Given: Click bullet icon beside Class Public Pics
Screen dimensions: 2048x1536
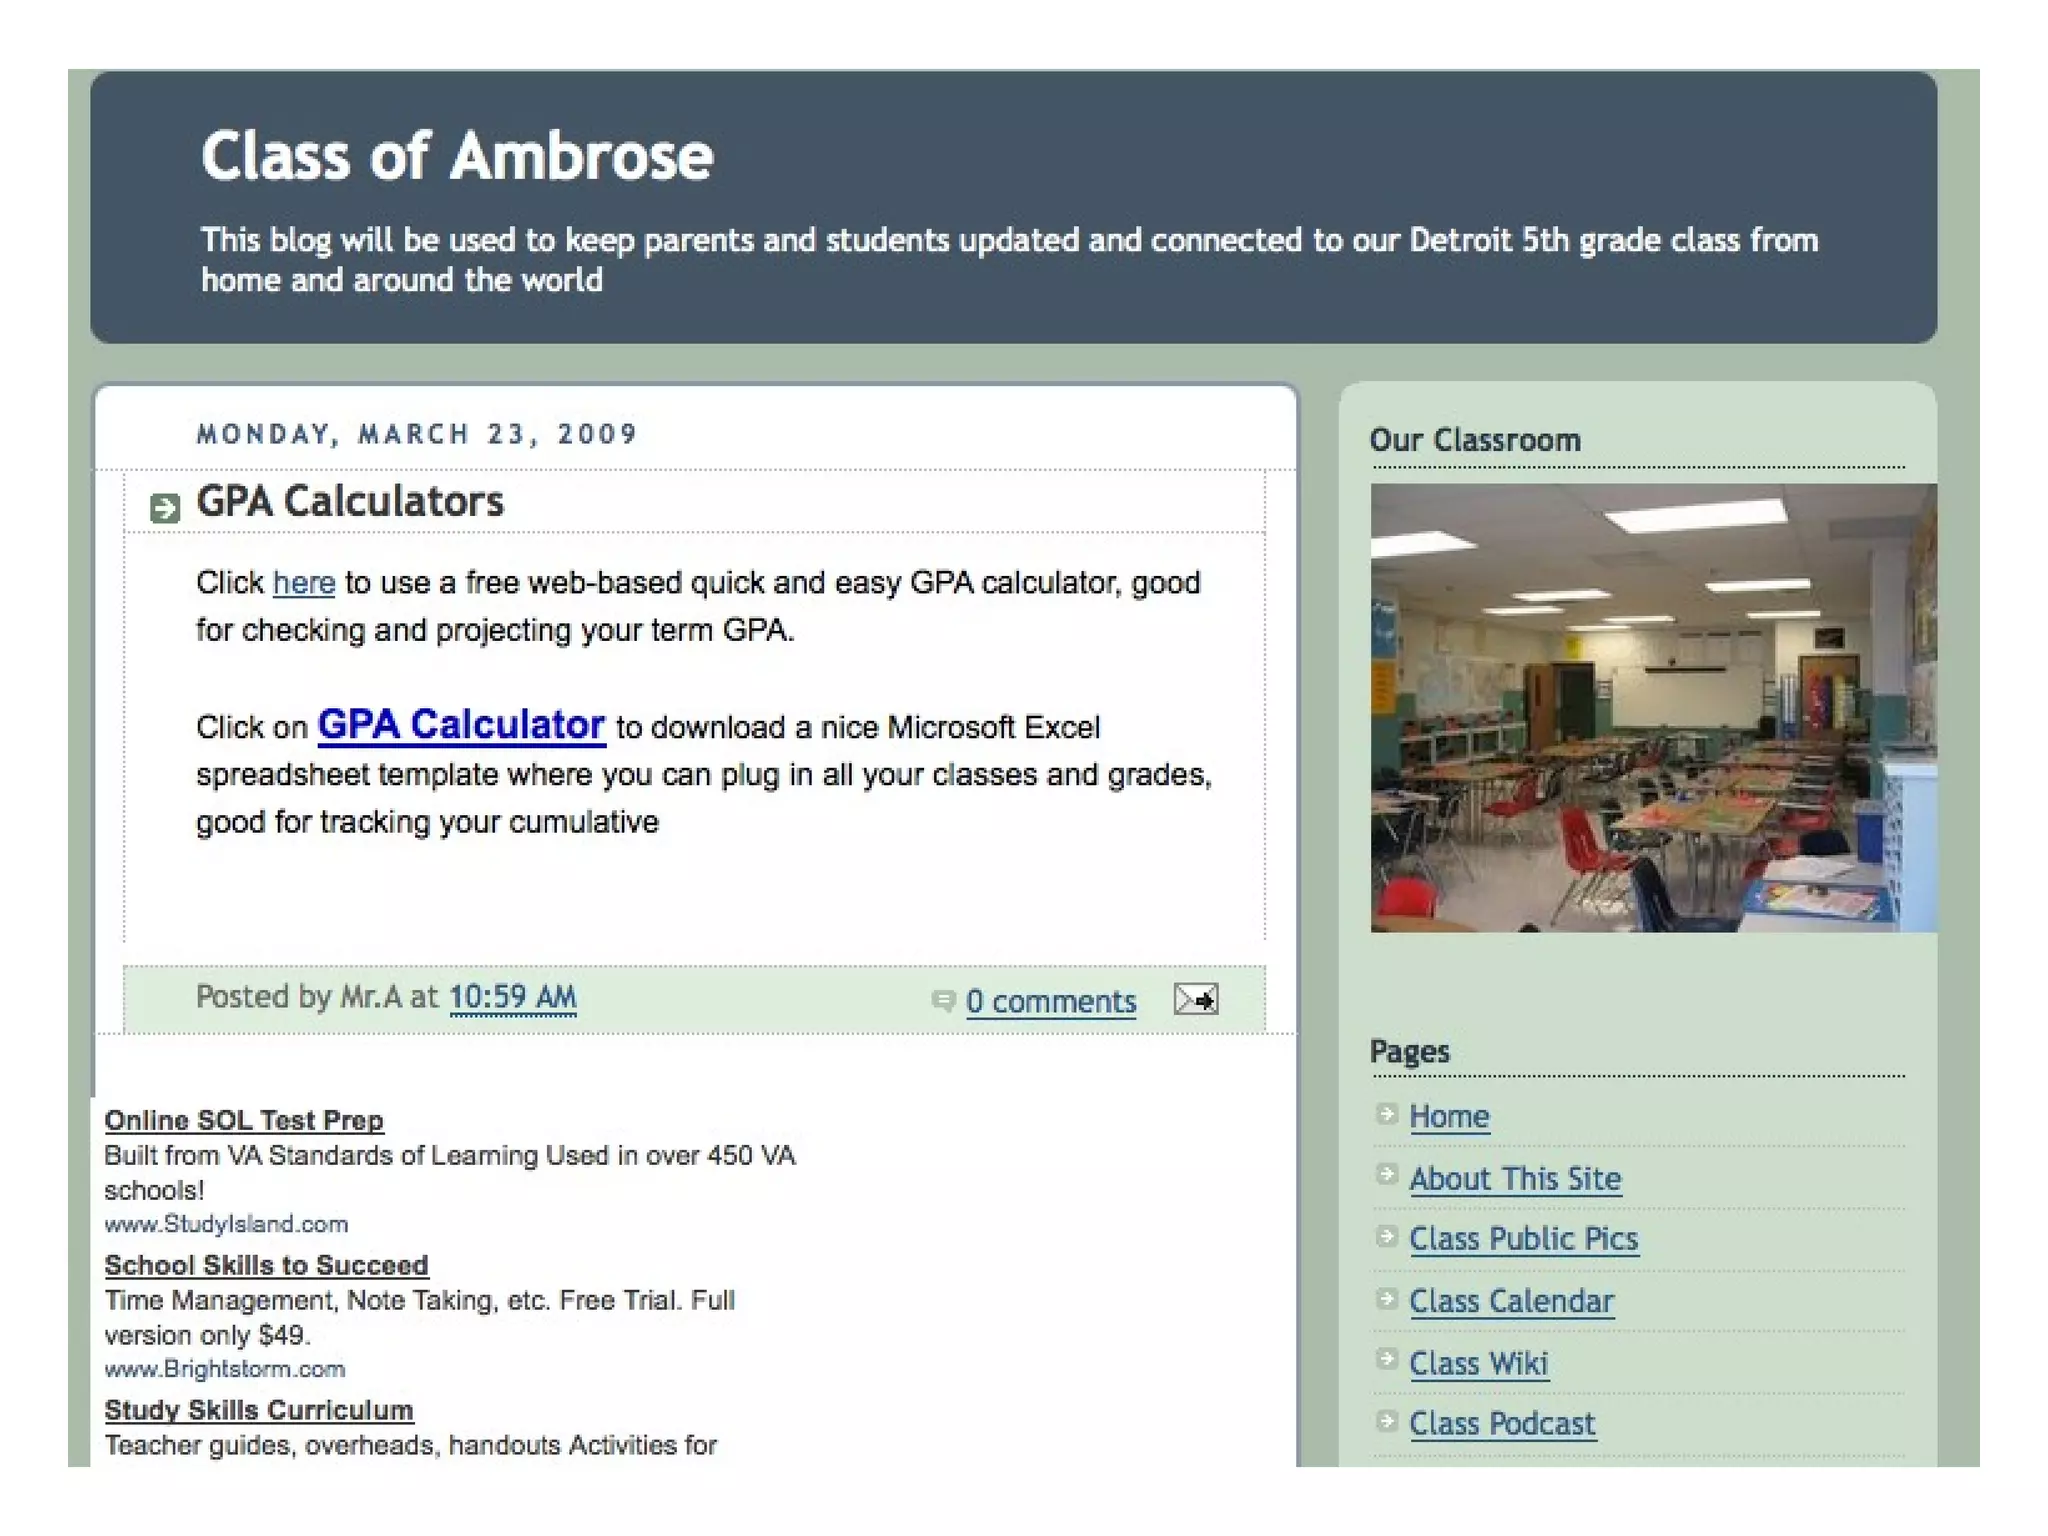Looking at the screenshot, I should (1386, 1236).
